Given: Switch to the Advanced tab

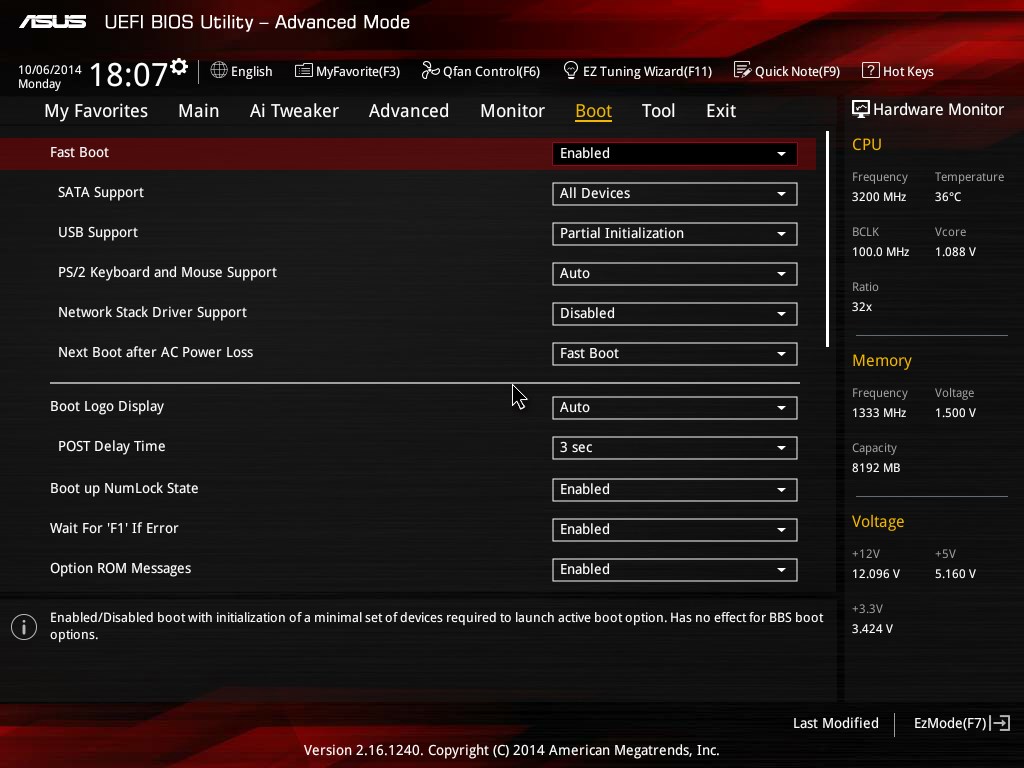Looking at the screenshot, I should tap(409, 111).
